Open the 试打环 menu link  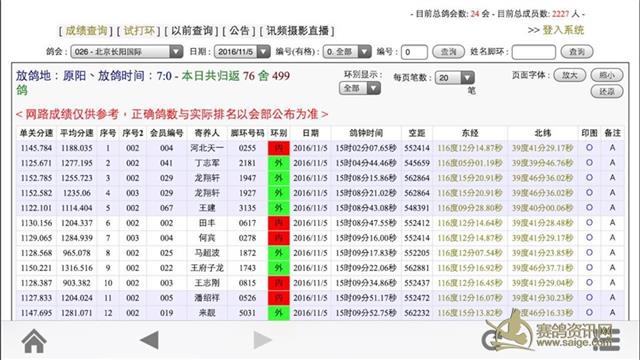139,31
